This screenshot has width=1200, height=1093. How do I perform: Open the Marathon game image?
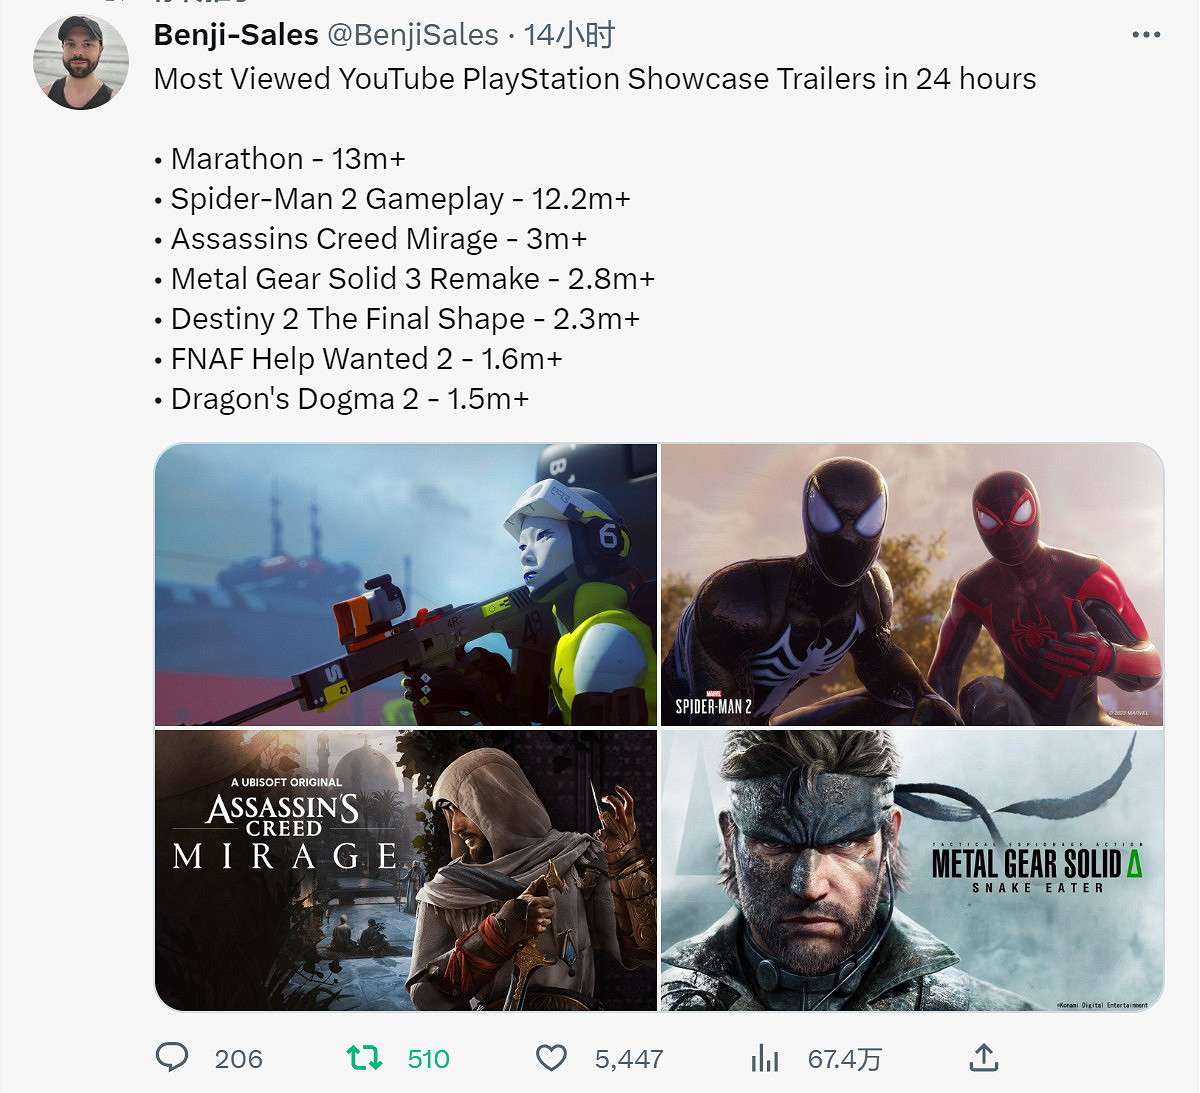pos(406,584)
